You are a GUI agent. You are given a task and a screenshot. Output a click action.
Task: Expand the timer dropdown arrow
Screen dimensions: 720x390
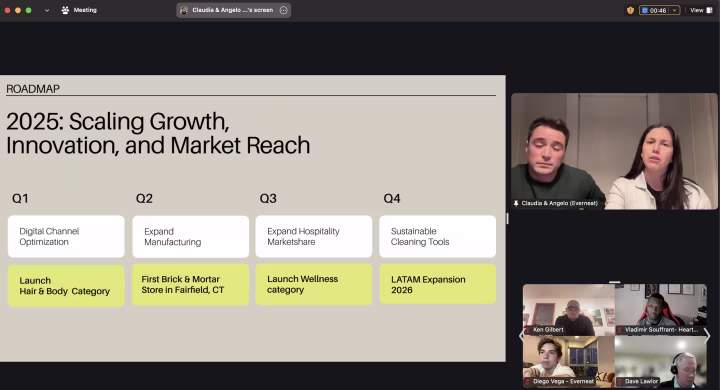[674, 10]
